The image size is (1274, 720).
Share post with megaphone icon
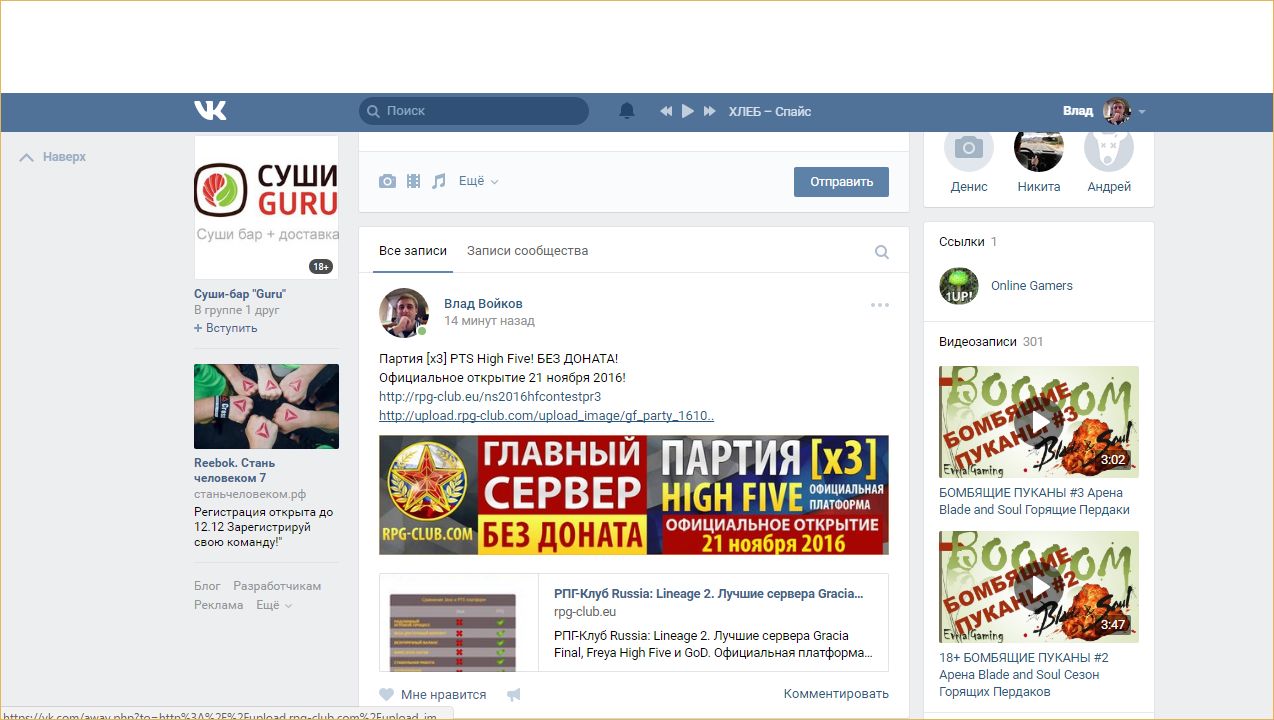coord(514,694)
